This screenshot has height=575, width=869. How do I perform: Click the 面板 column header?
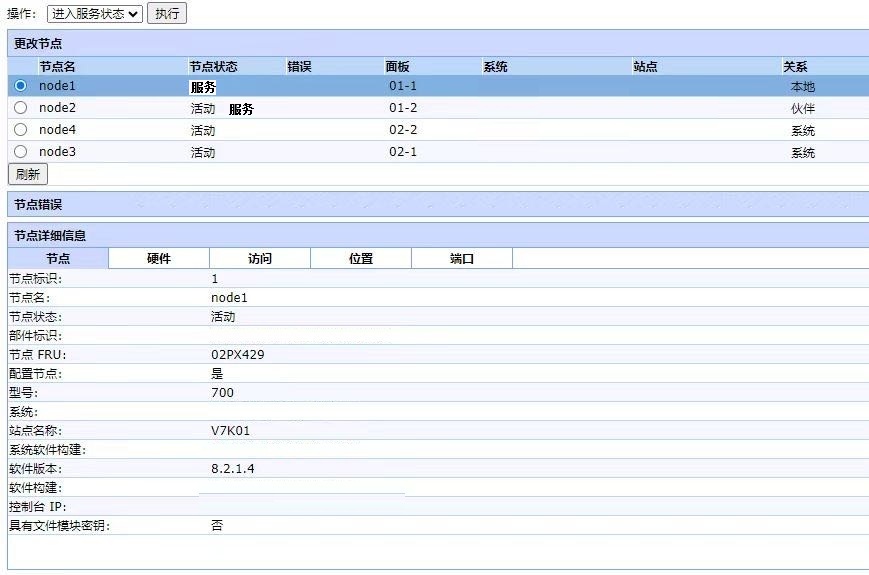pos(397,66)
